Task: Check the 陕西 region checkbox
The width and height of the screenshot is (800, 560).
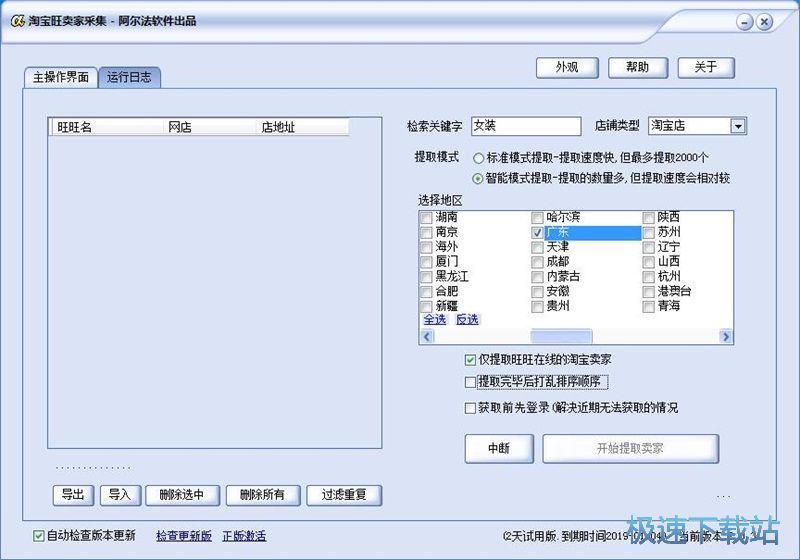Action: (x=648, y=218)
